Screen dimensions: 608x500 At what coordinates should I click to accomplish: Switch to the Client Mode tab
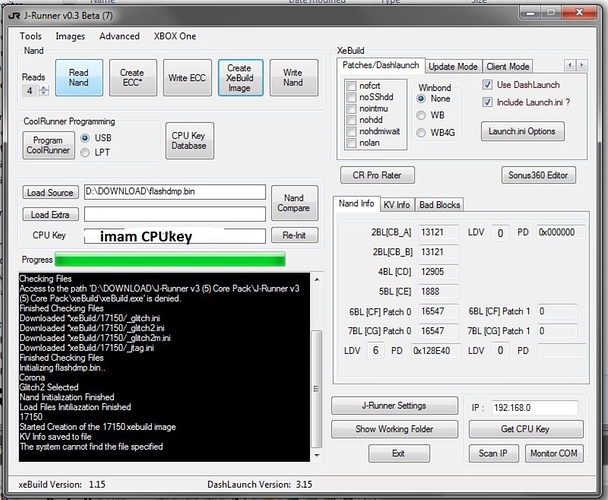(508, 67)
